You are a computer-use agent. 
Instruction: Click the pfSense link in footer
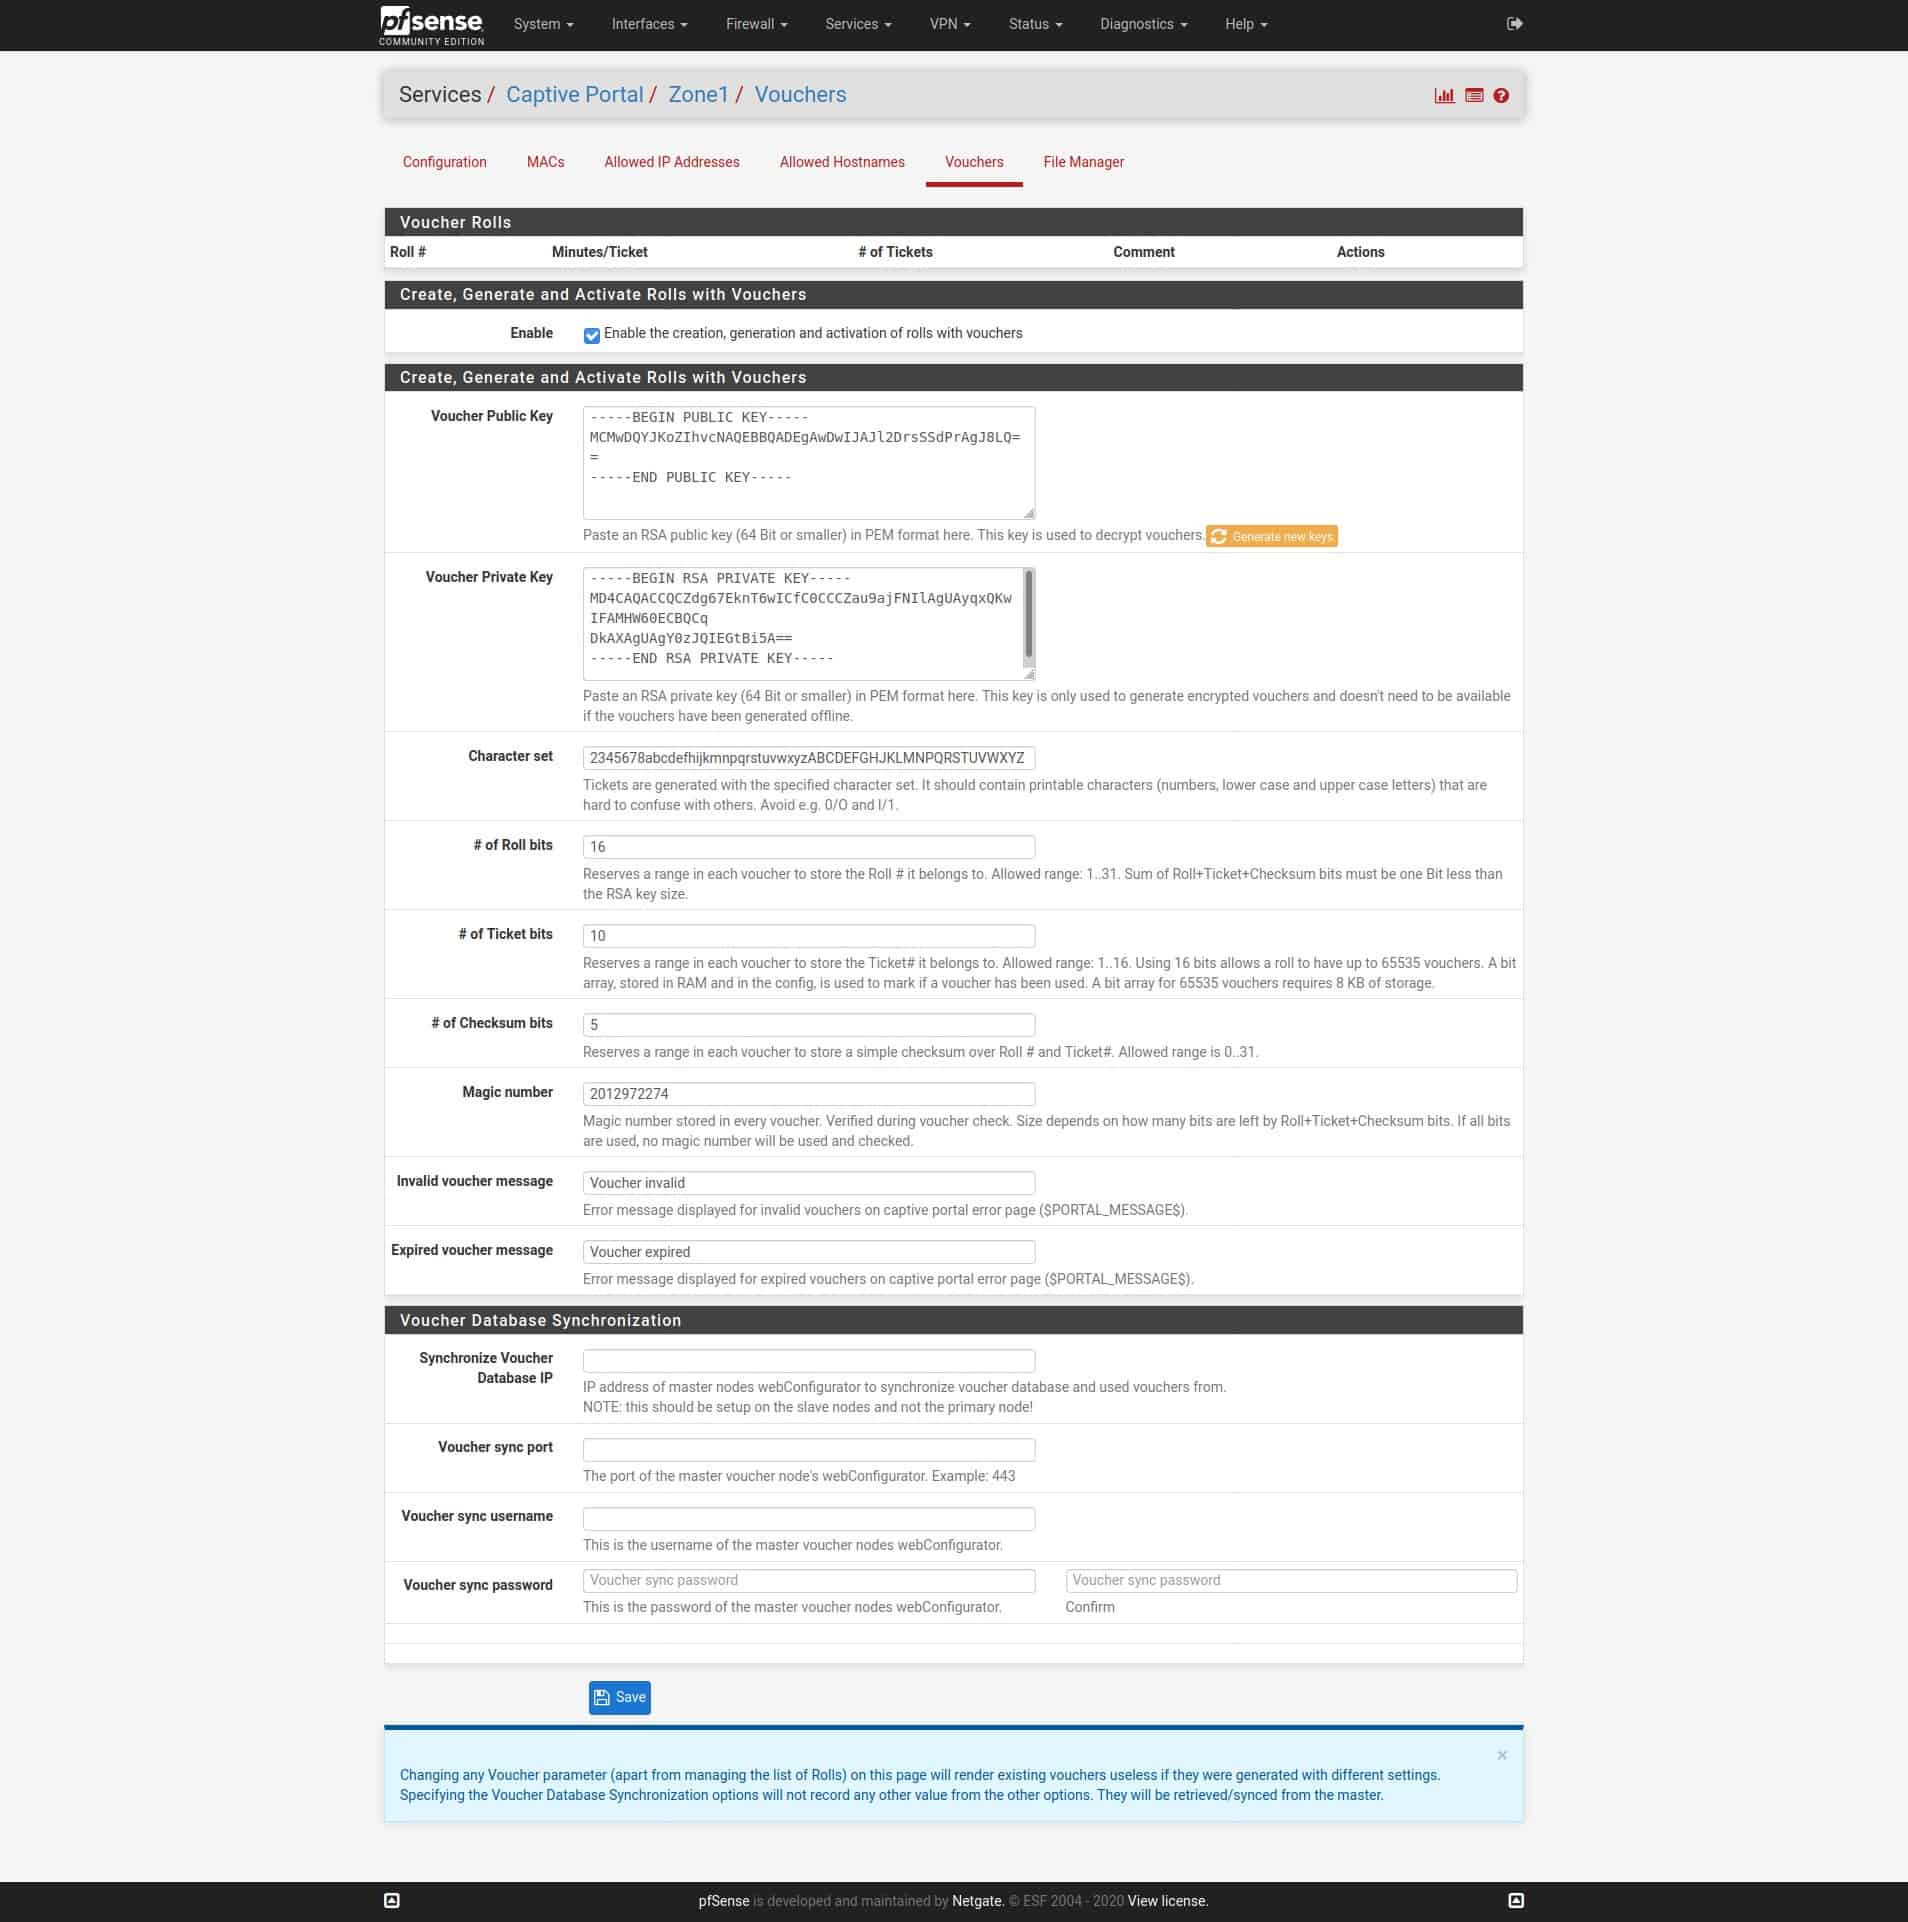tap(723, 1900)
